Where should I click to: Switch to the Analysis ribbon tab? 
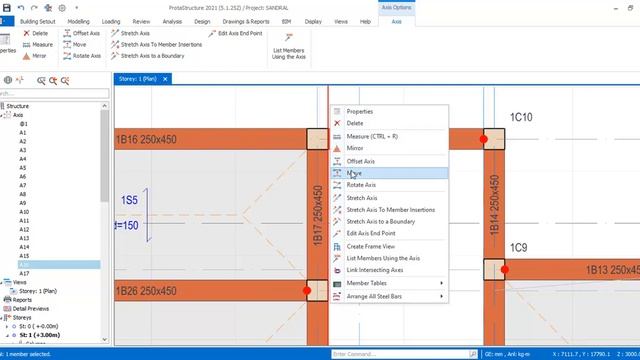coord(172,21)
